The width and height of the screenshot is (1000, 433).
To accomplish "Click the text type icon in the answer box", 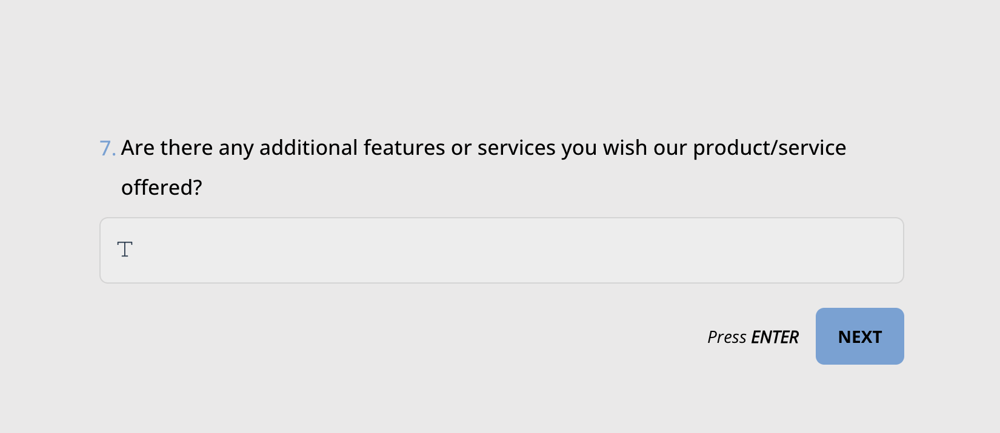I will click(x=125, y=250).
